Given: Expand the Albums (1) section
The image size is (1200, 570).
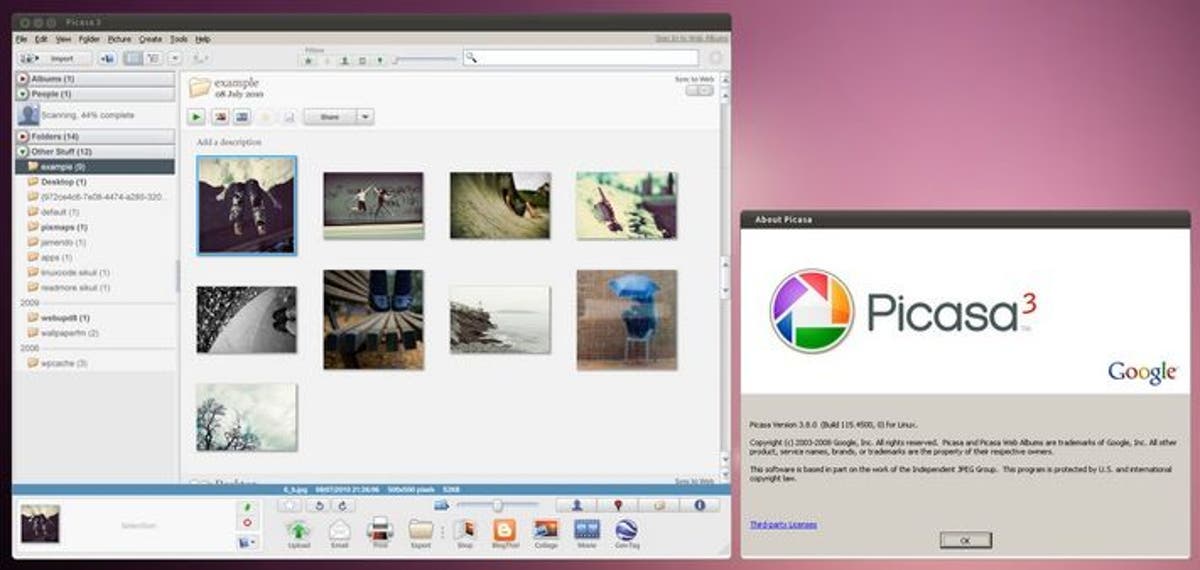Looking at the screenshot, I should click(x=22, y=78).
